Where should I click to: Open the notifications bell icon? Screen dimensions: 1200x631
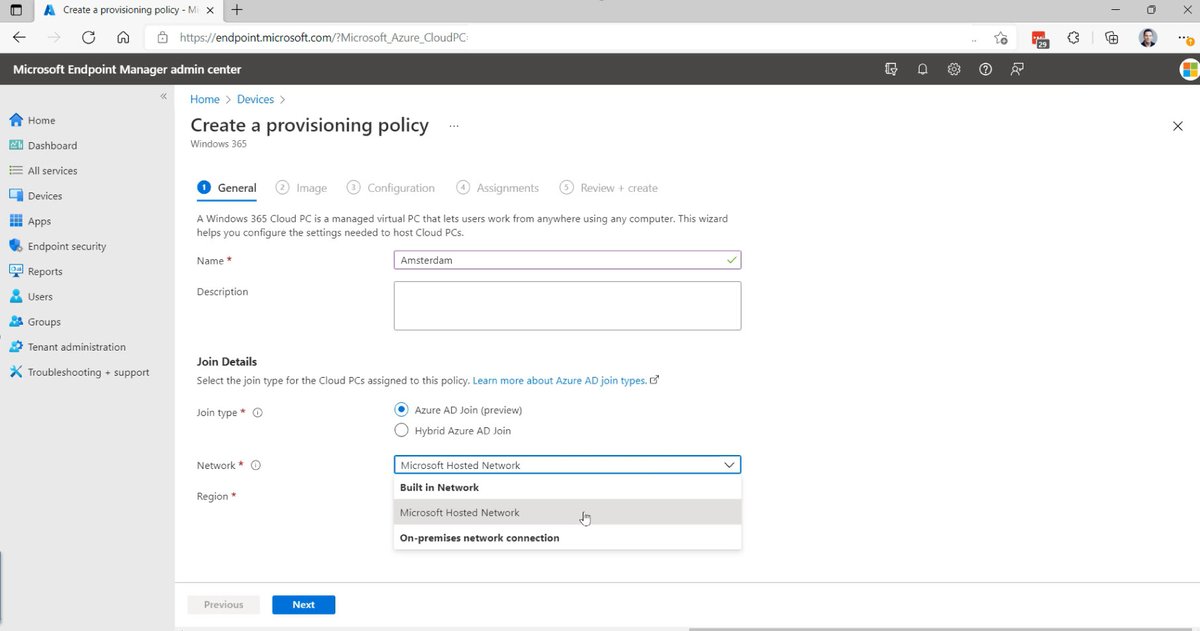922,69
